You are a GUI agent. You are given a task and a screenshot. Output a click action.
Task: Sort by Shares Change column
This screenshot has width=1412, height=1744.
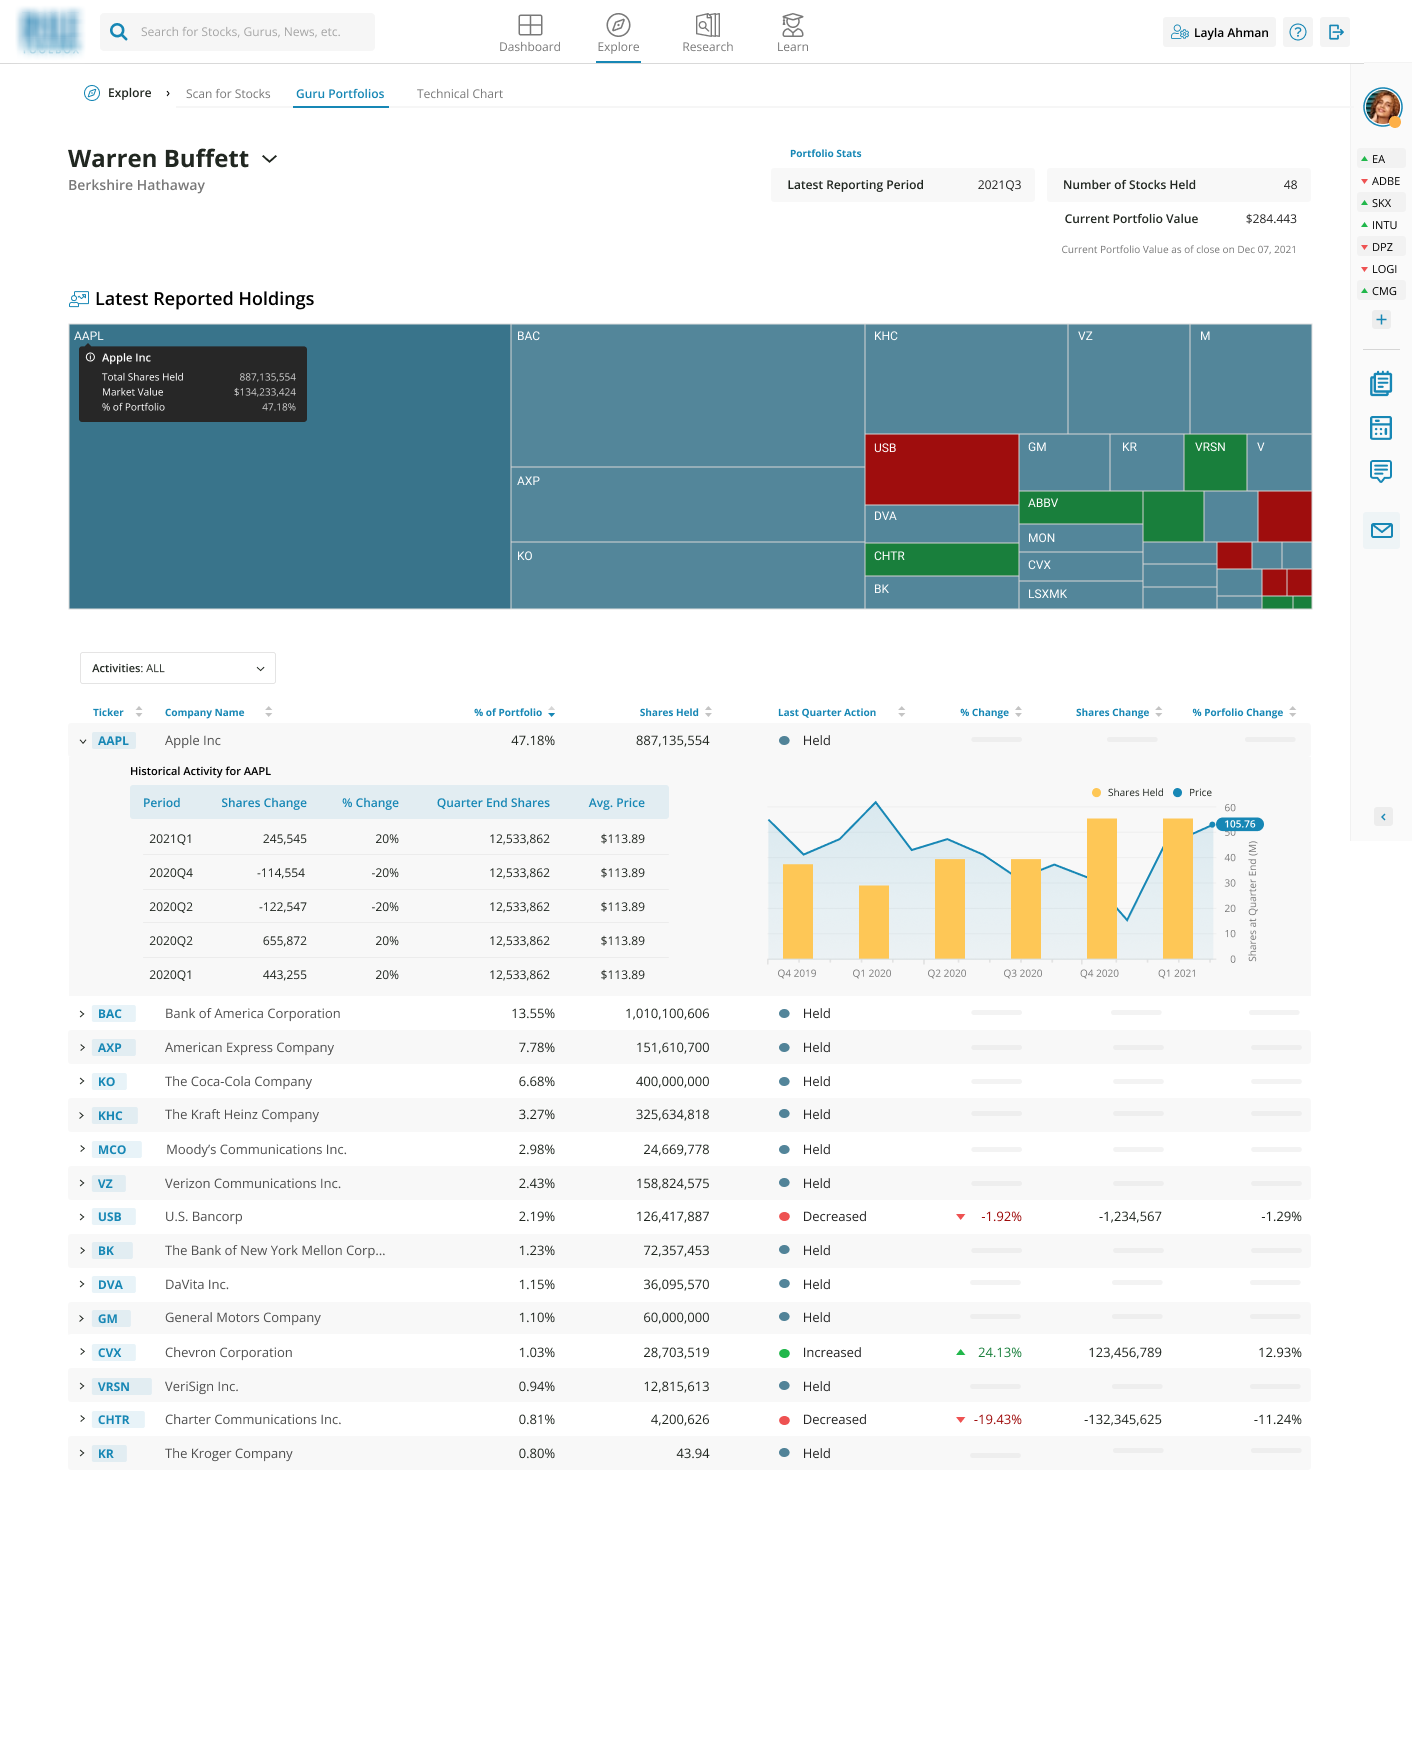point(1158,712)
